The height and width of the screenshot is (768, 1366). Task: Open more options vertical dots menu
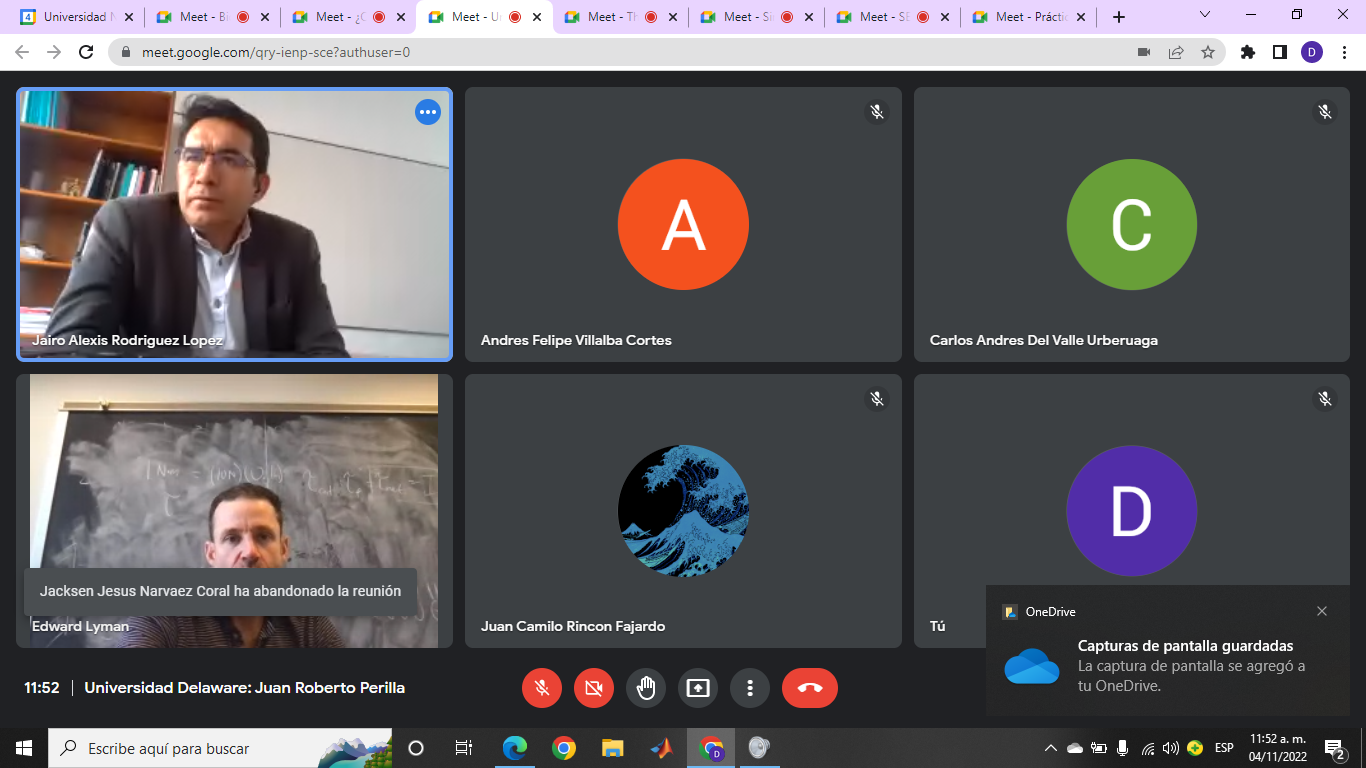pyautogui.click(x=750, y=688)
